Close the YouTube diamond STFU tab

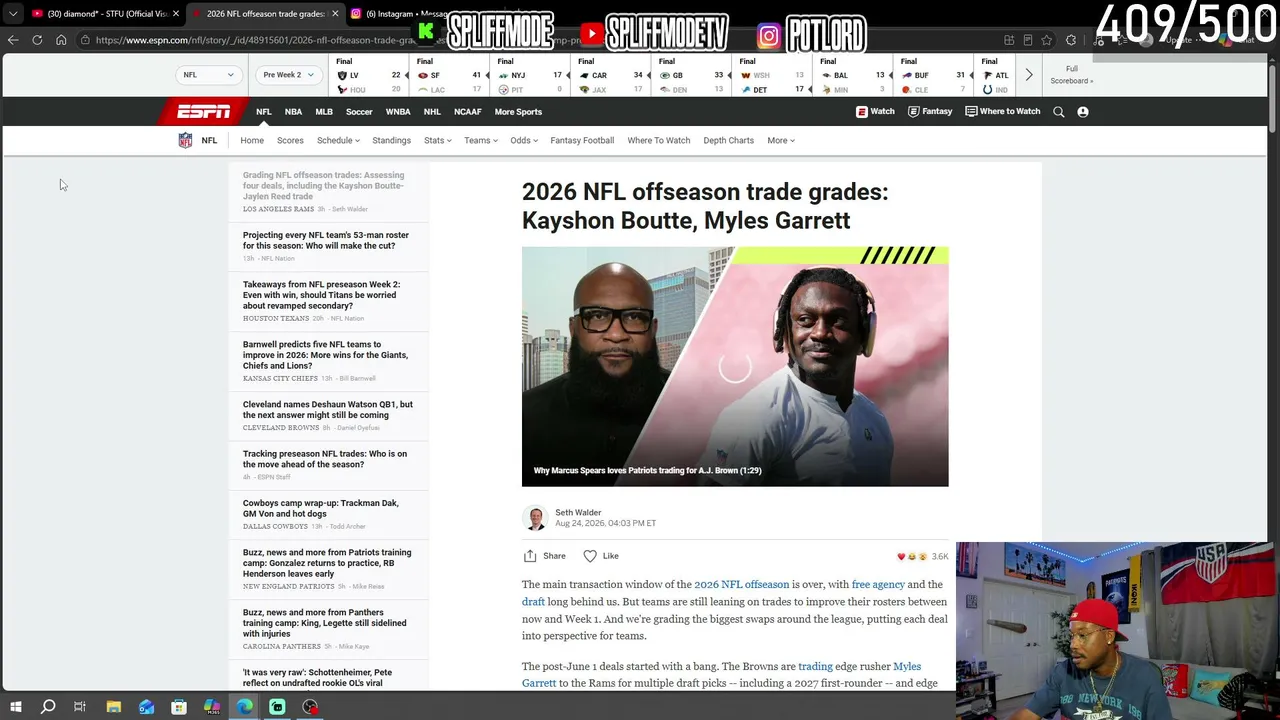pyautogui.click(x=176, y=14)
